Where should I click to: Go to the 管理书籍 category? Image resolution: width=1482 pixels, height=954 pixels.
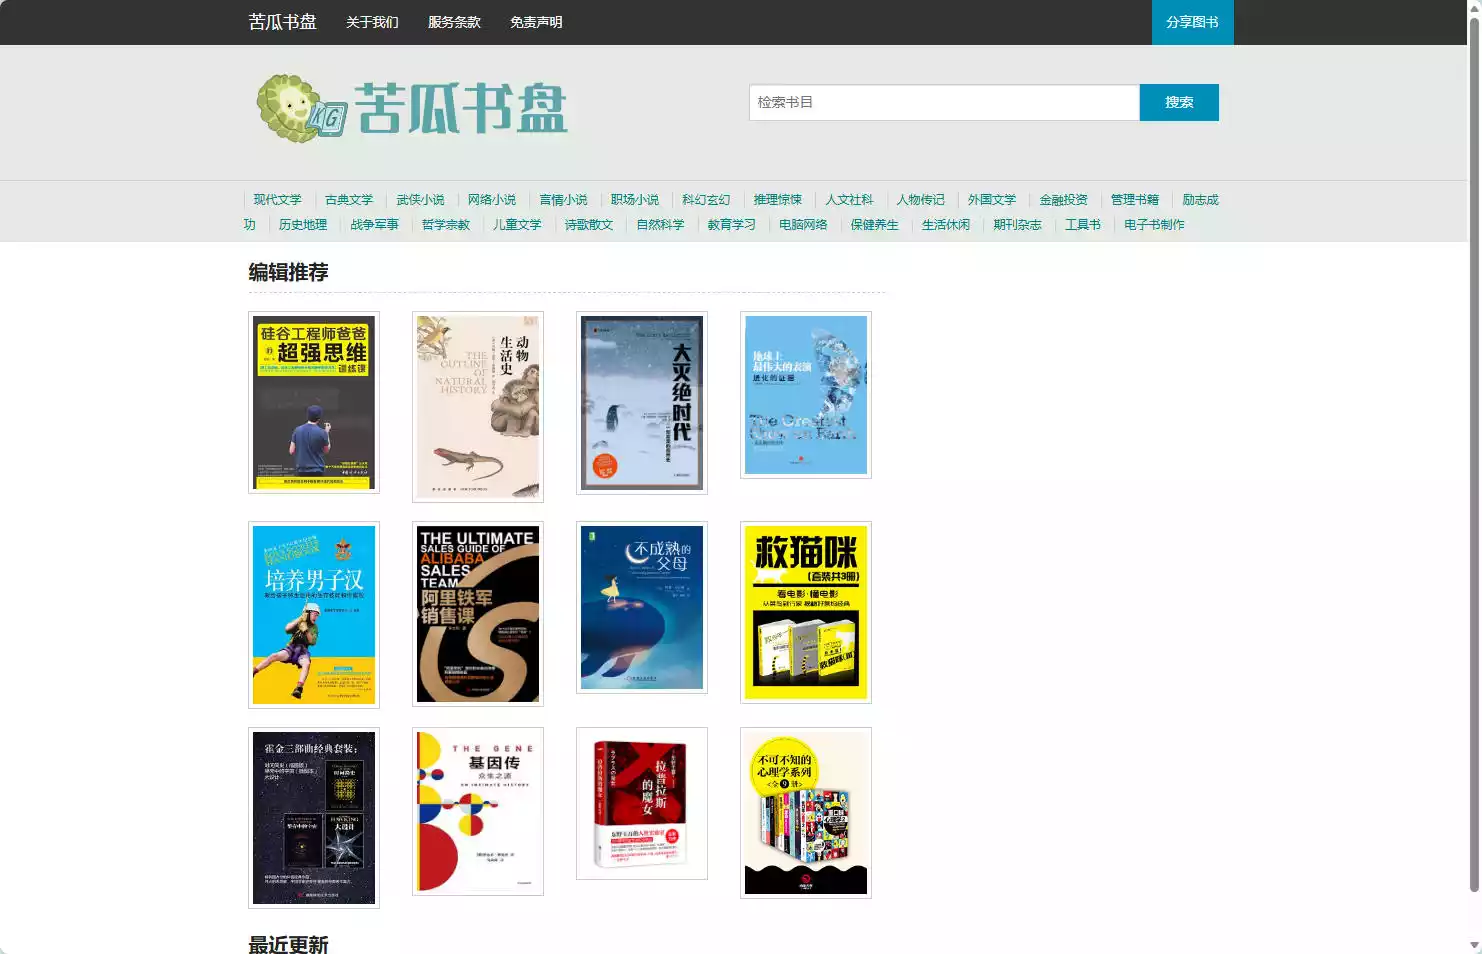[x=1135, y=200]
